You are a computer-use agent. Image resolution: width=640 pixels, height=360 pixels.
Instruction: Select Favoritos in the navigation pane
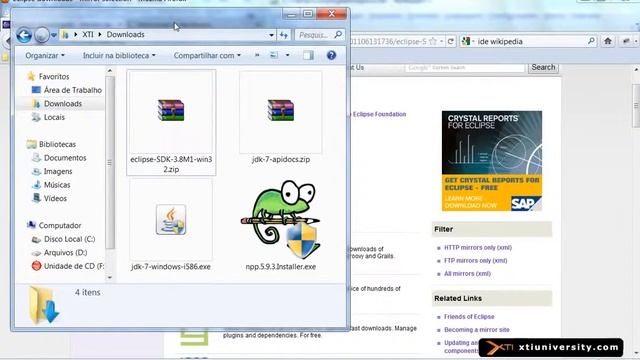(54, 76)
